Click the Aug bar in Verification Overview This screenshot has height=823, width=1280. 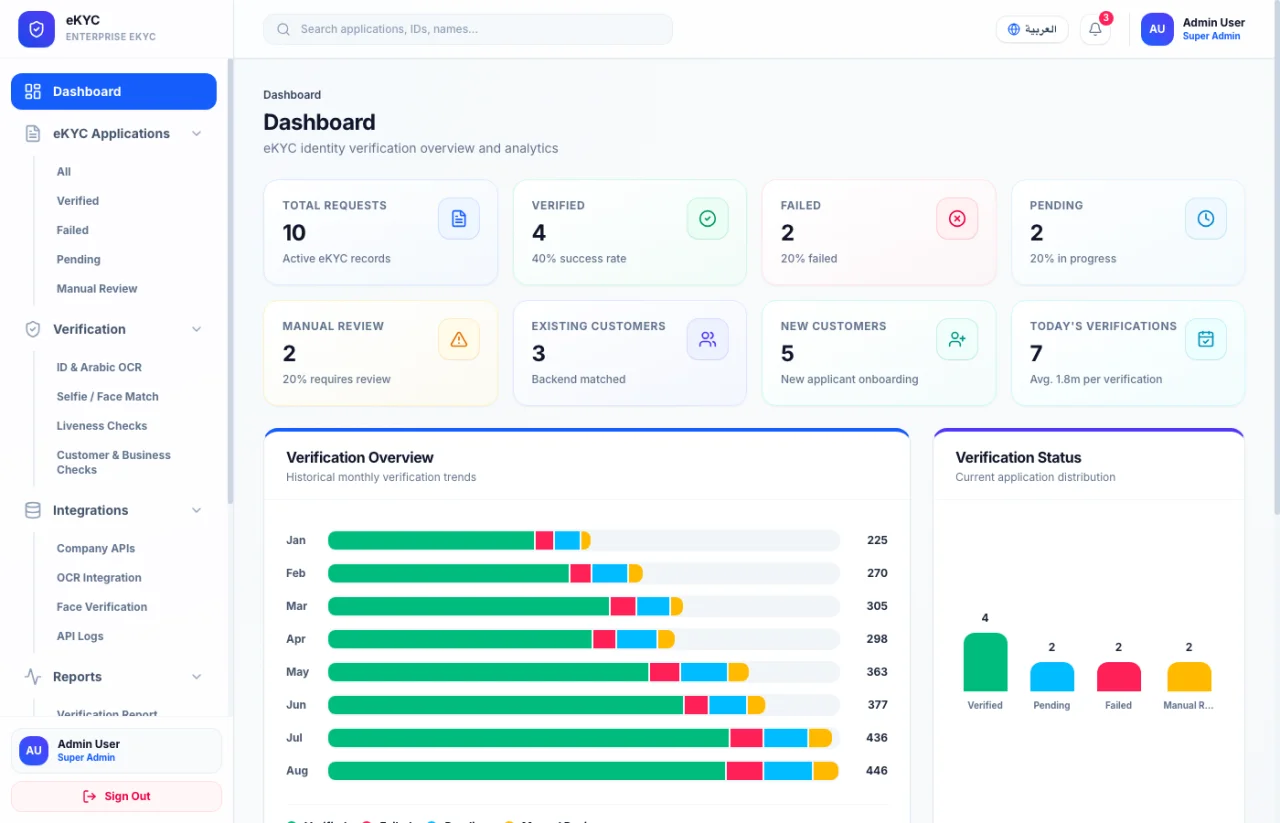pyautogui.click(x=583, y=771)
